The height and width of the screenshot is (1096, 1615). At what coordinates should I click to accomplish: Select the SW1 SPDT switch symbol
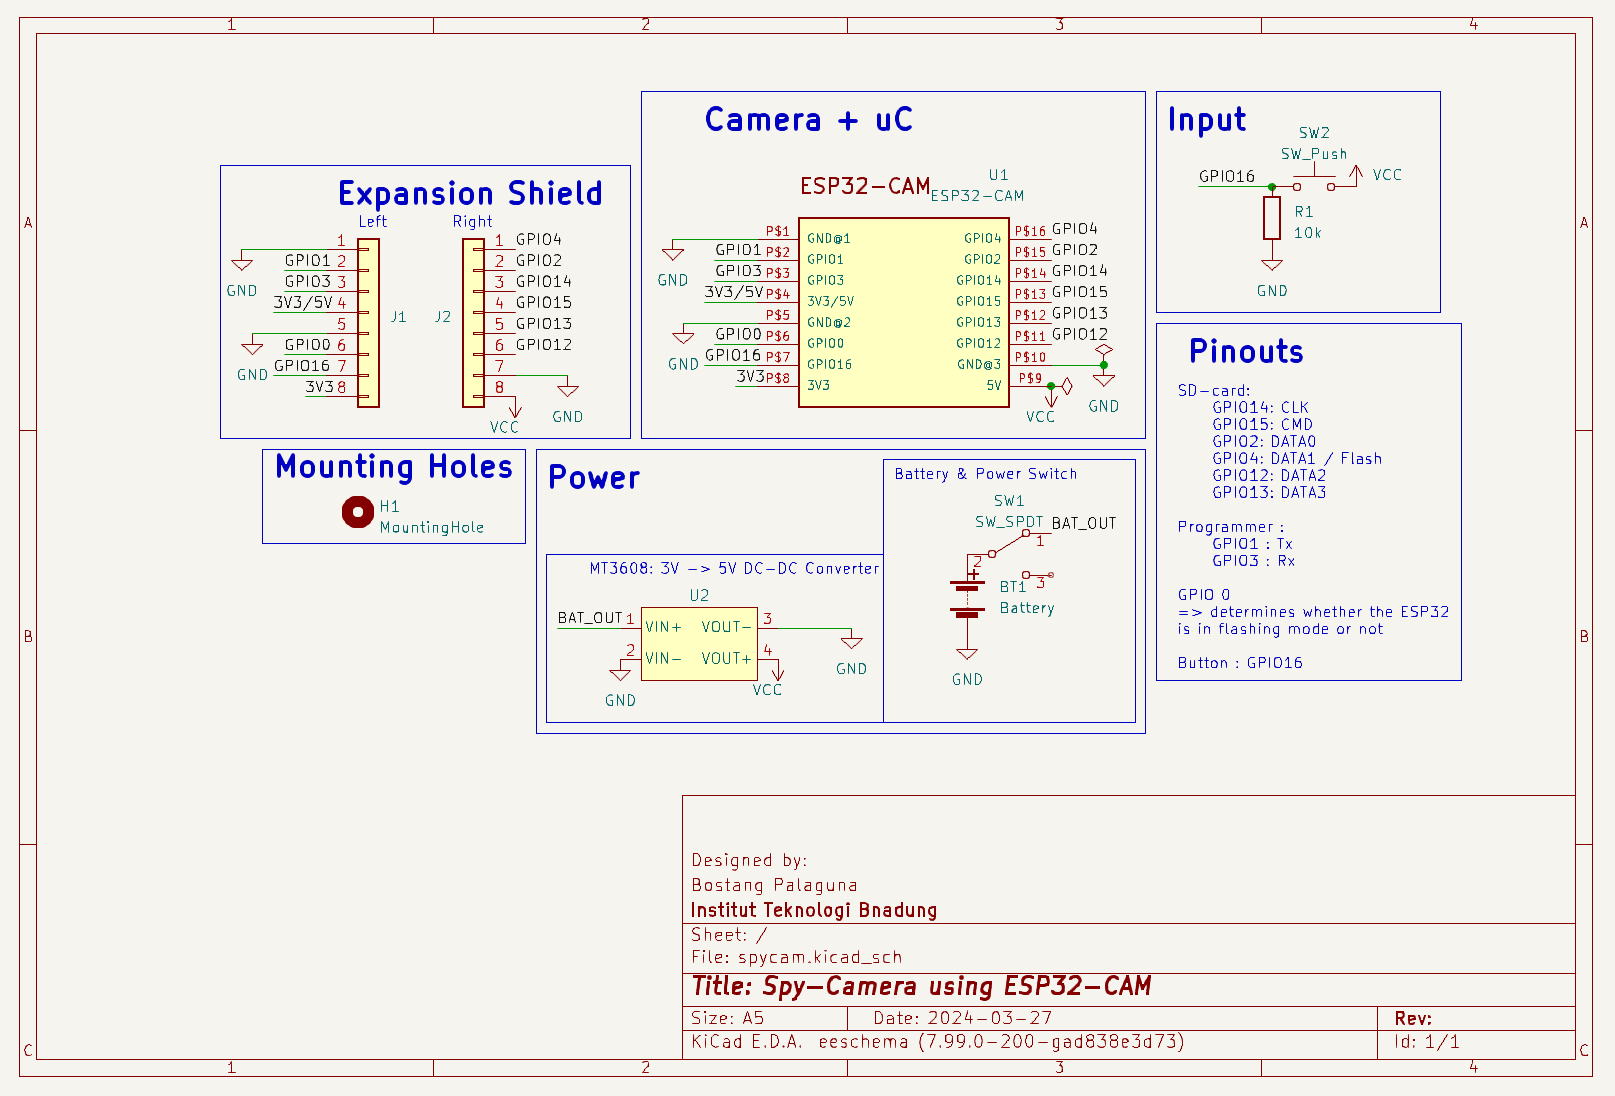[1020, 554]
